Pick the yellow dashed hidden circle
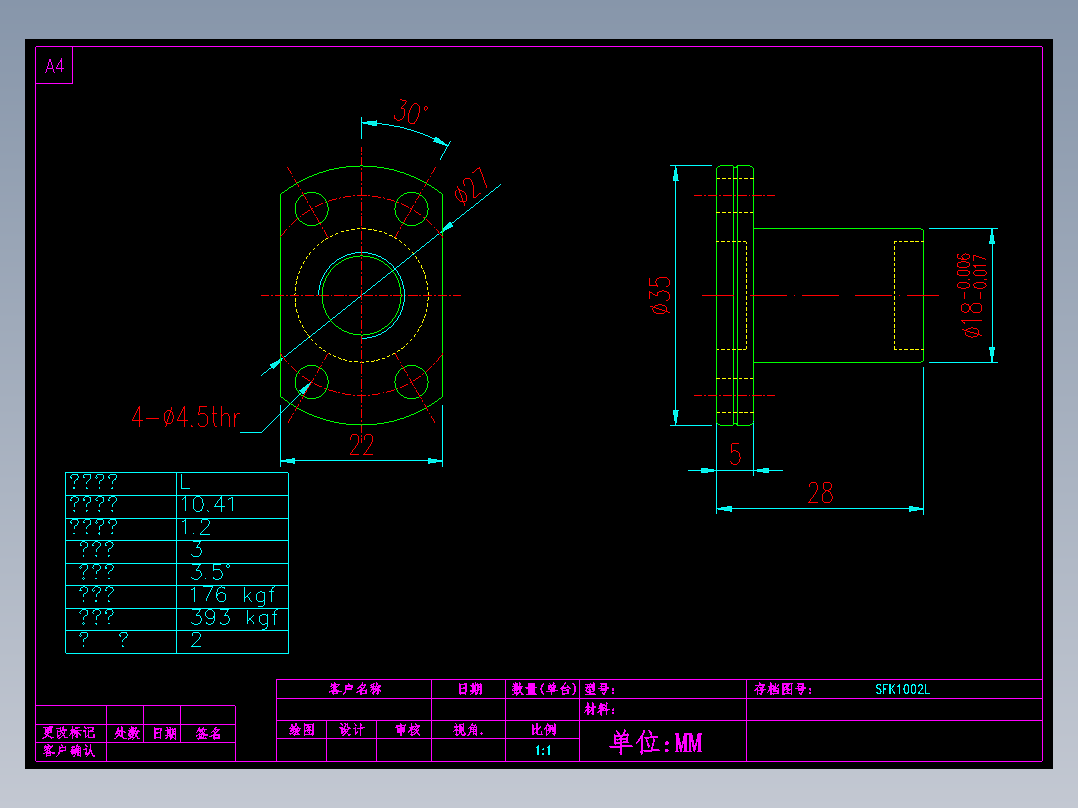The width and height of the screenshot is (1078, 808). pyautogui.click(x=362, y=295)
